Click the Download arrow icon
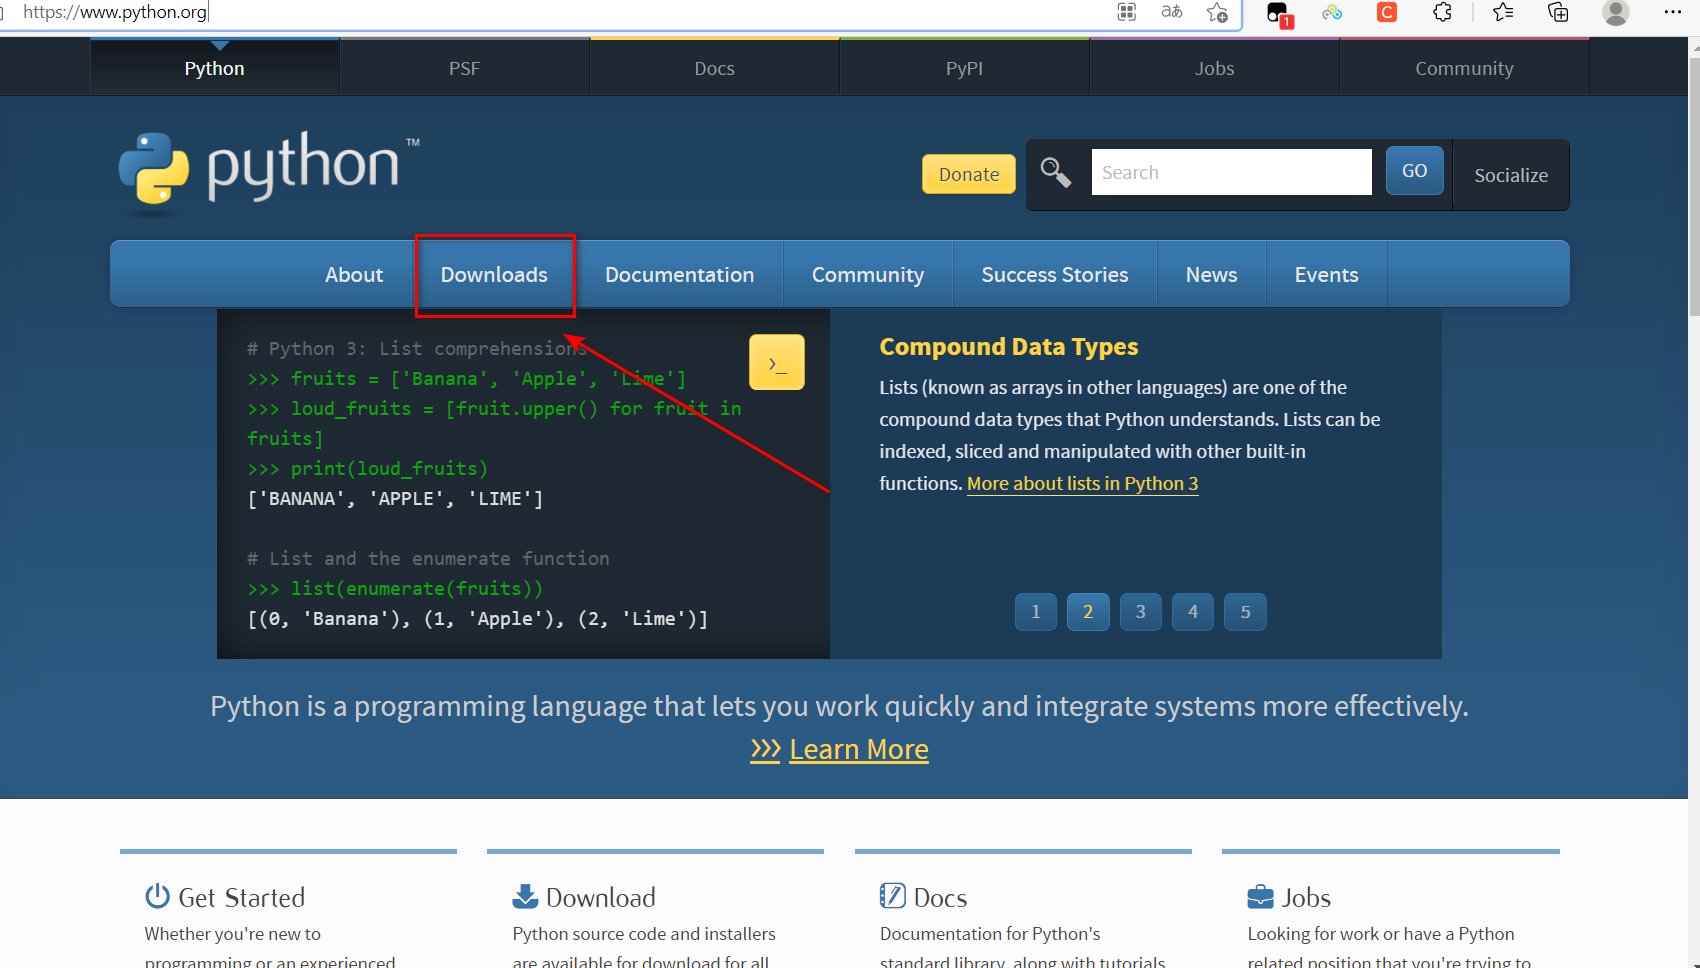The image size is (1700, 968). 525,896
